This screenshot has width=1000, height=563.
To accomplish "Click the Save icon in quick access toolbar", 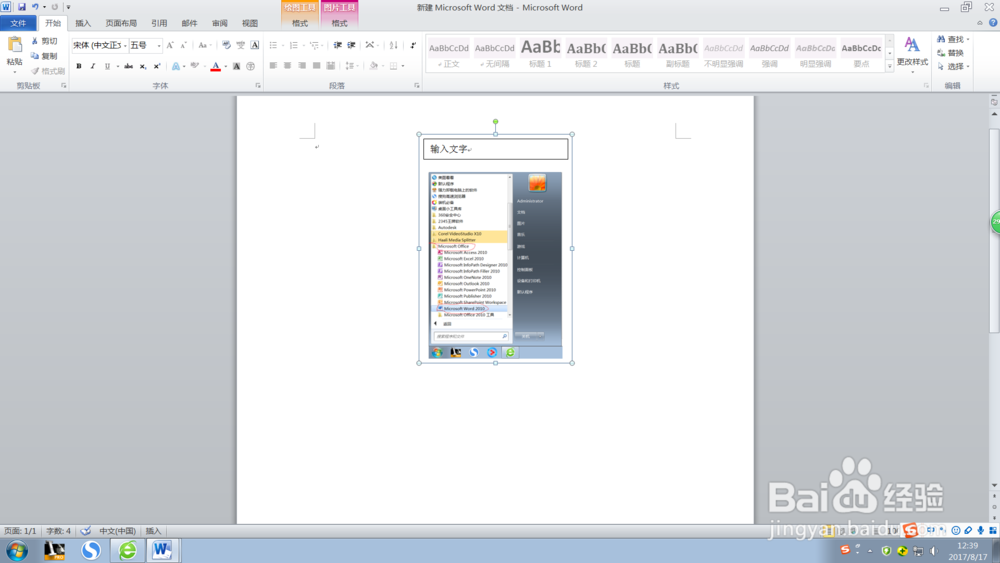I will pyautogui.click(x=22, y=7).
